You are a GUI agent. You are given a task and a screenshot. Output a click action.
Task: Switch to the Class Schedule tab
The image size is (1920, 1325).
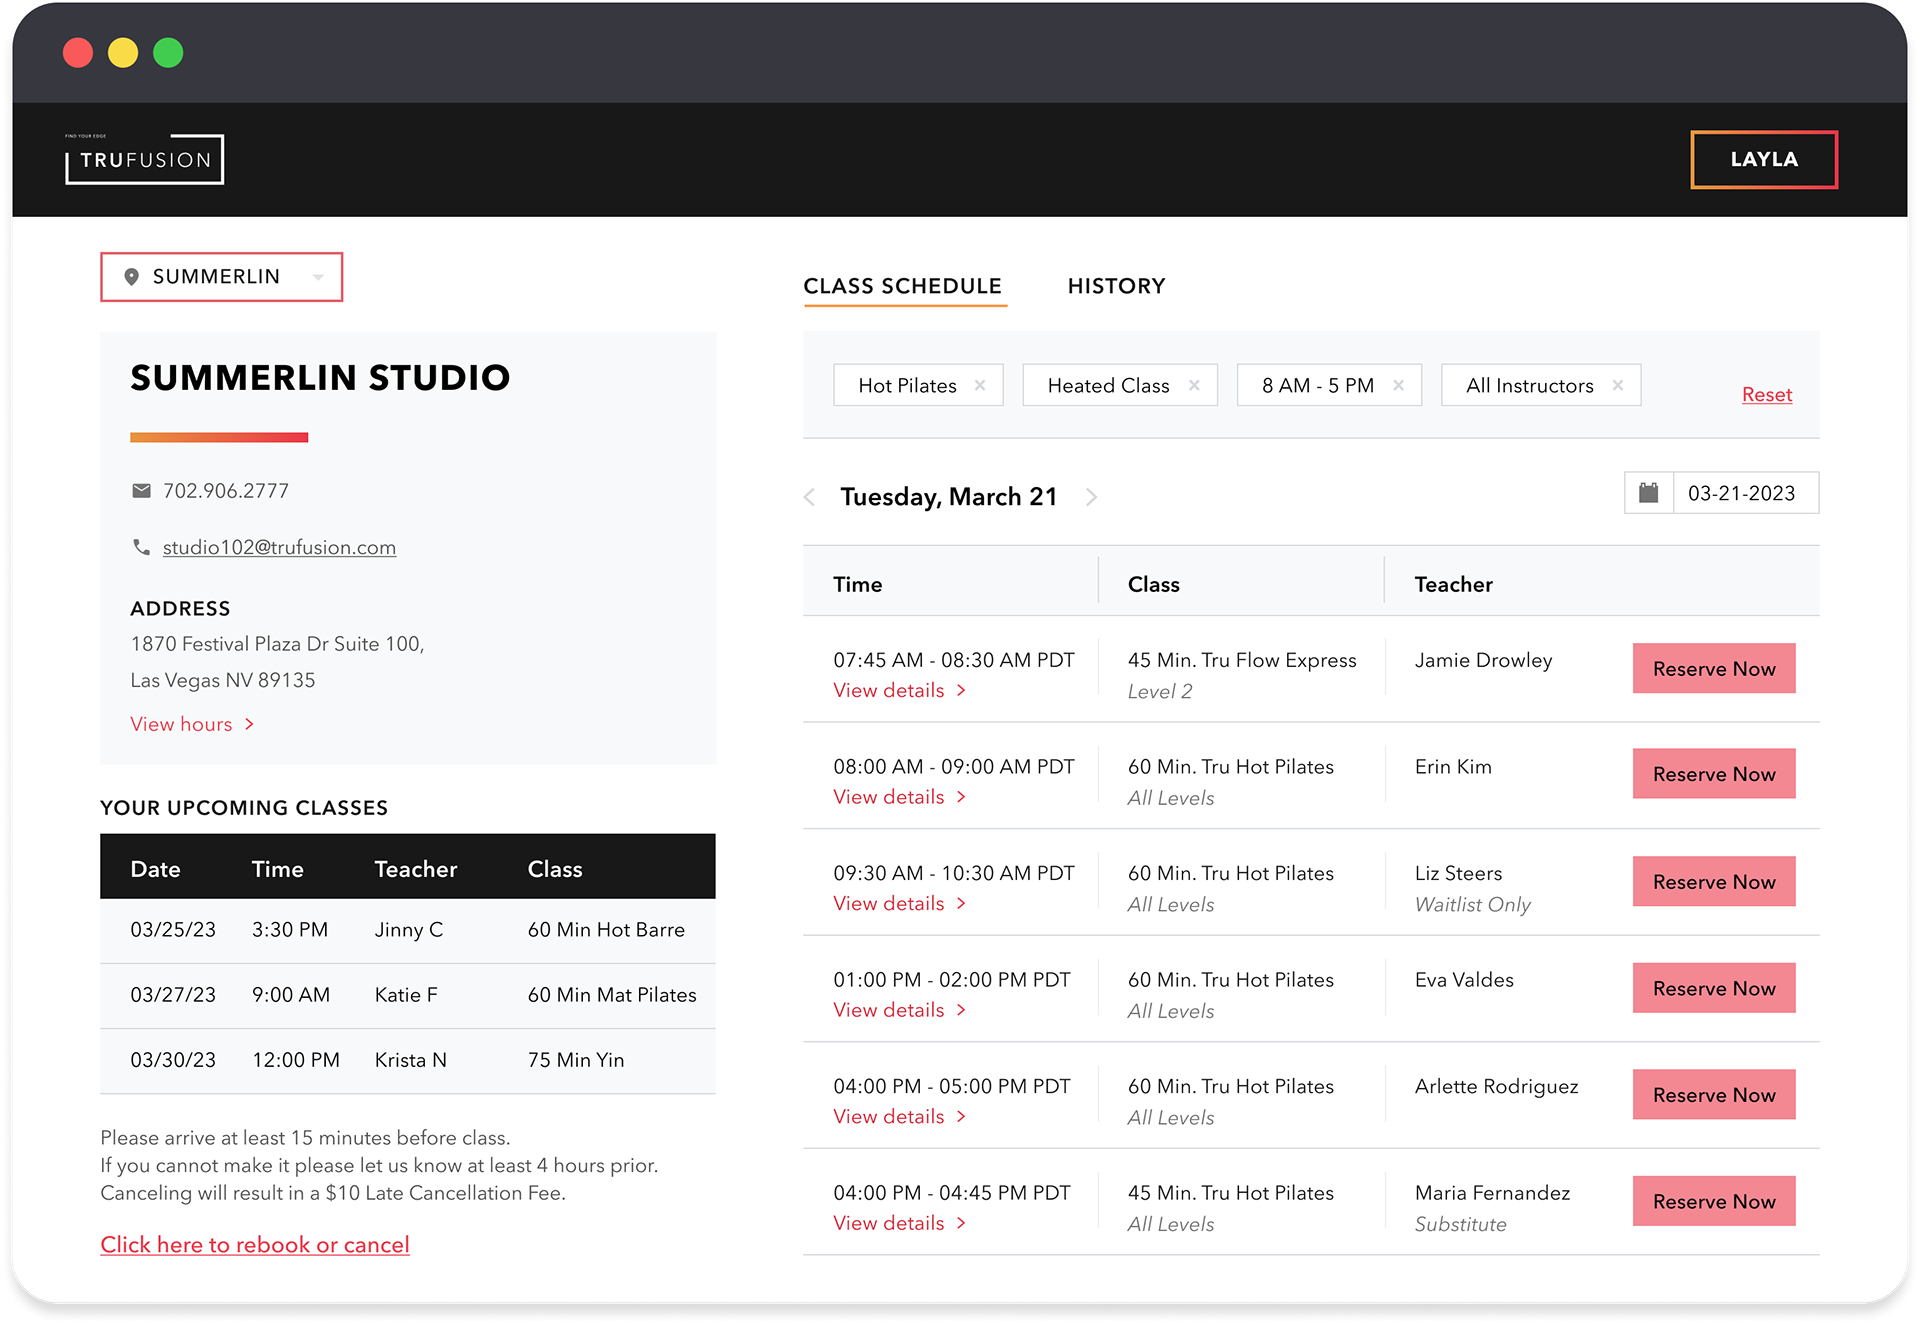902,286
